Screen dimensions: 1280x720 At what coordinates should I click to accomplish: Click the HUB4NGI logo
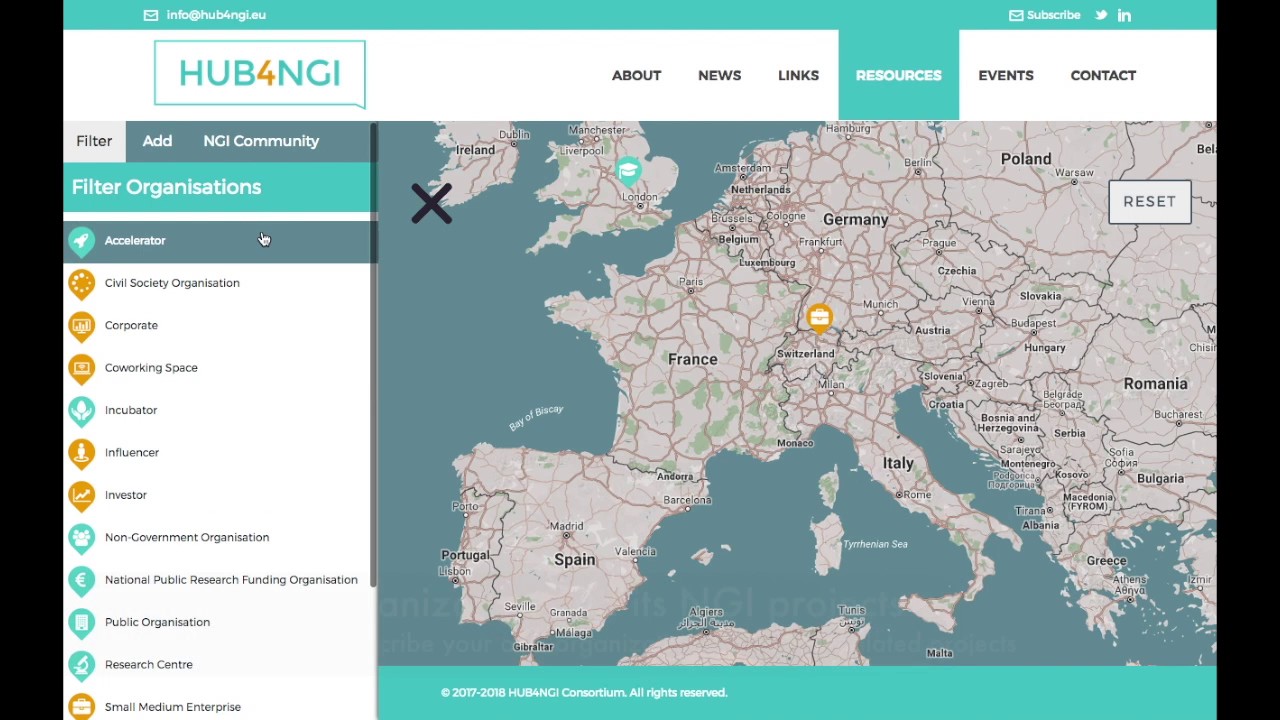tap(260, 74)
